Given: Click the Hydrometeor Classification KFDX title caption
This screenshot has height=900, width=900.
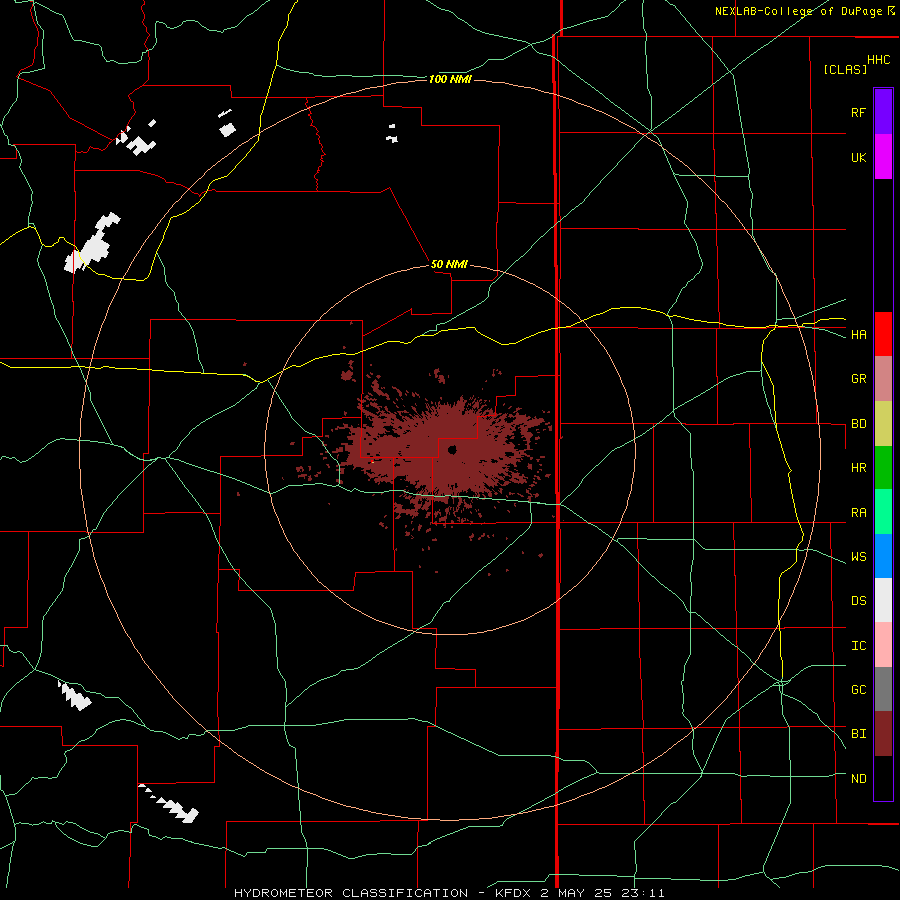Looking at the screenshot, I should click(x=449, y=893).
